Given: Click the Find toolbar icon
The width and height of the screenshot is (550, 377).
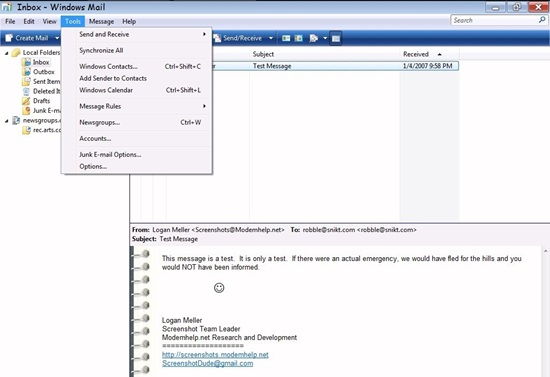Looking at the screenshot, I should coord(314,38).
